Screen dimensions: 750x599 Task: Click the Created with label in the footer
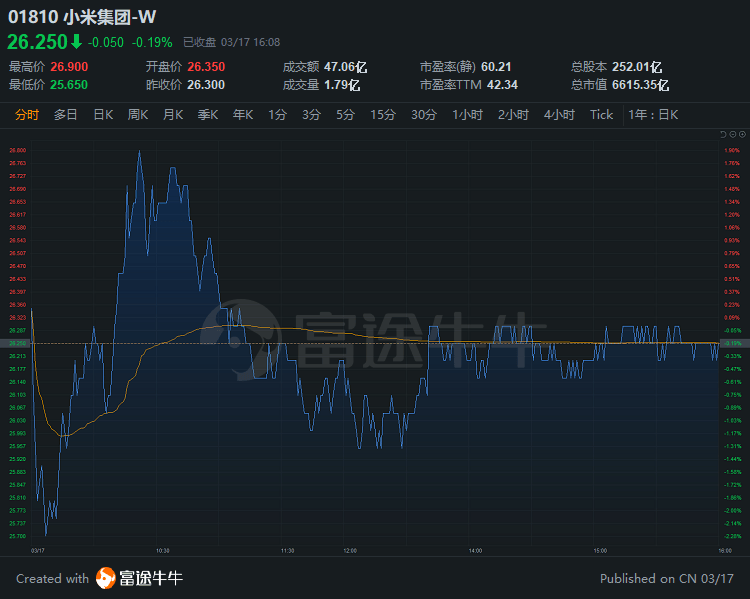53,579
